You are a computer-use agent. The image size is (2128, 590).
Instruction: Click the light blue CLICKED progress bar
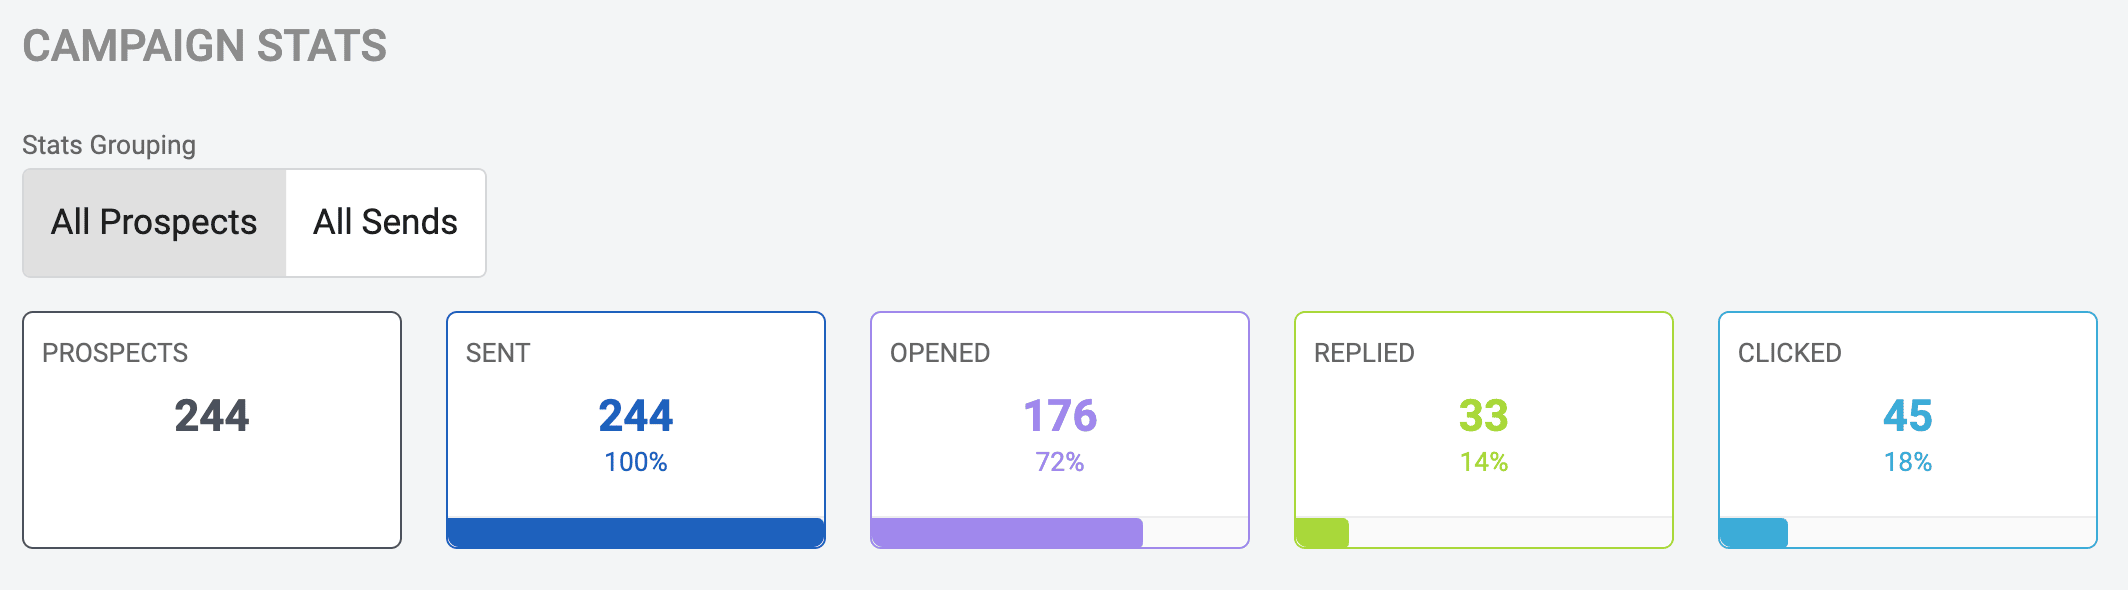coord(1754,532)
